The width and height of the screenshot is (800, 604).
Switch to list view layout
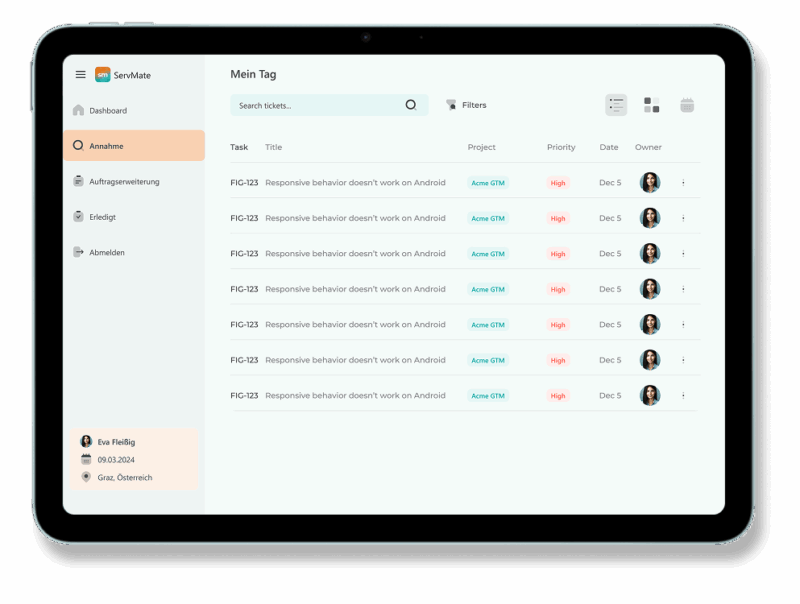click(616, 105)
